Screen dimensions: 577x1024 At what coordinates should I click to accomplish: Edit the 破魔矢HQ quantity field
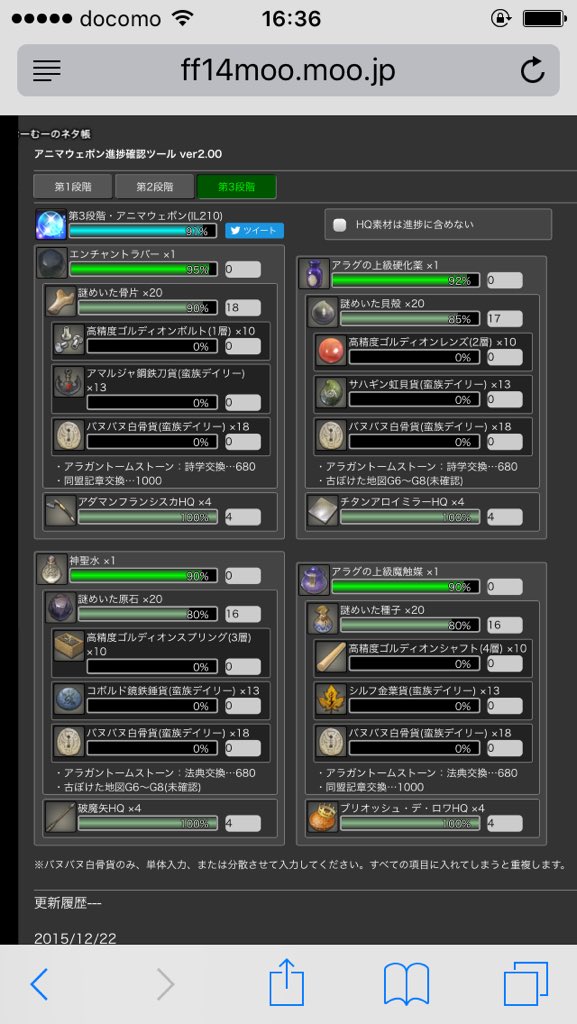pyautogui.click(x=243, y=823)
